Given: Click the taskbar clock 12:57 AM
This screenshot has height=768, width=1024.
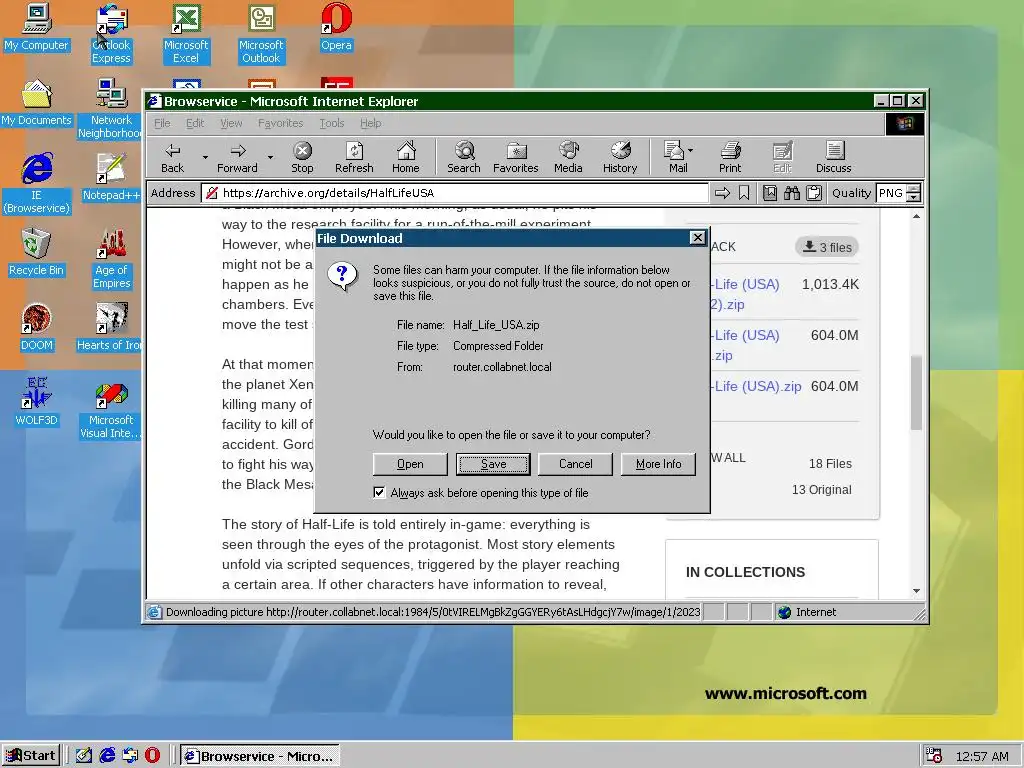Looking at the screenshot, I should click(x=982, y=756).
